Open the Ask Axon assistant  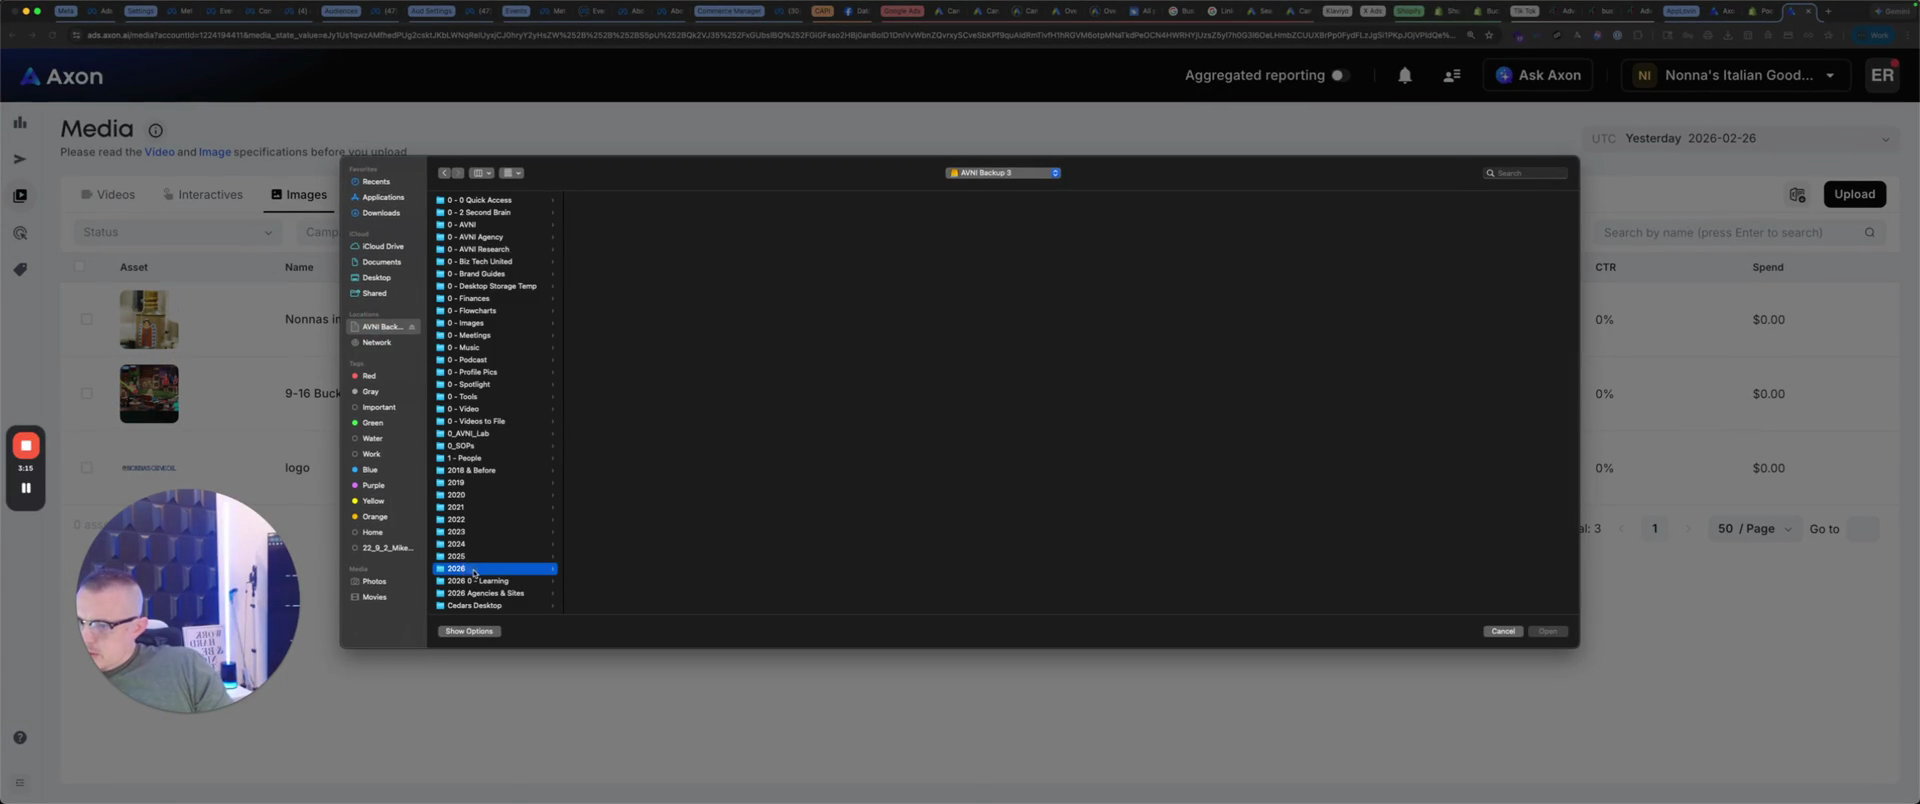click(x=1537, y=76)
